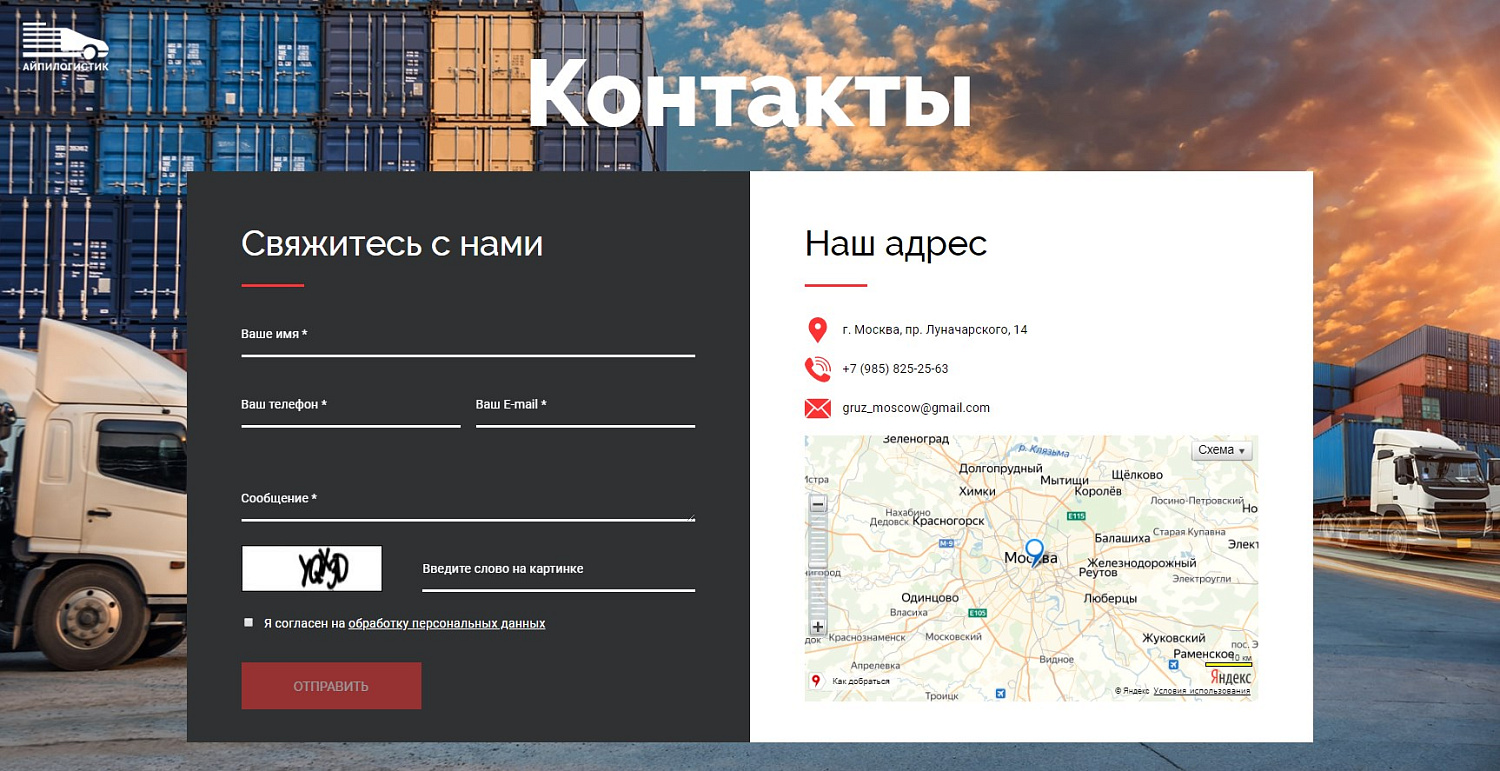Click the airplane airport icon near Раменское
The width and height of the screenshot is (1500, 771).
pyautogui.click(x=1173, y=664)
